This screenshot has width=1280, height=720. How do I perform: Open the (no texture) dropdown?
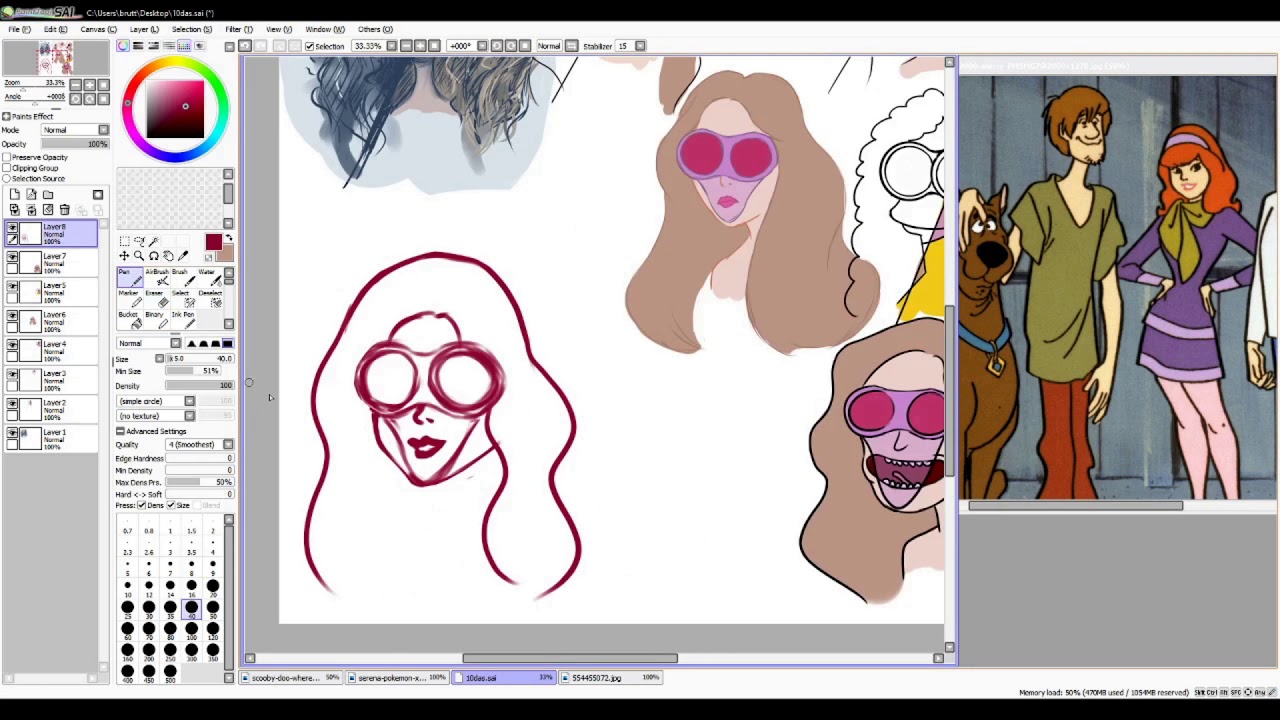tap(156, 416)
